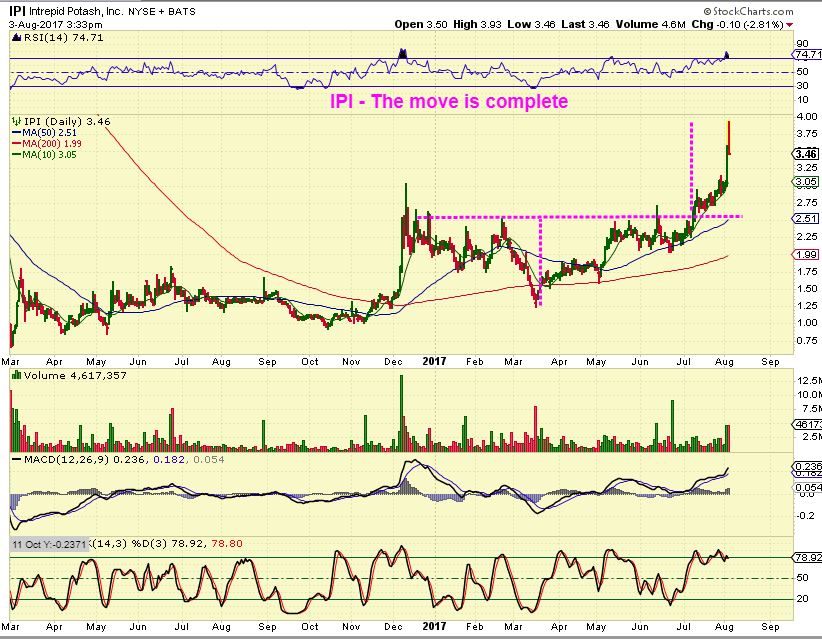Click the 'Open 3.50' value
822x639 pixels.
(x=421, y=24)
